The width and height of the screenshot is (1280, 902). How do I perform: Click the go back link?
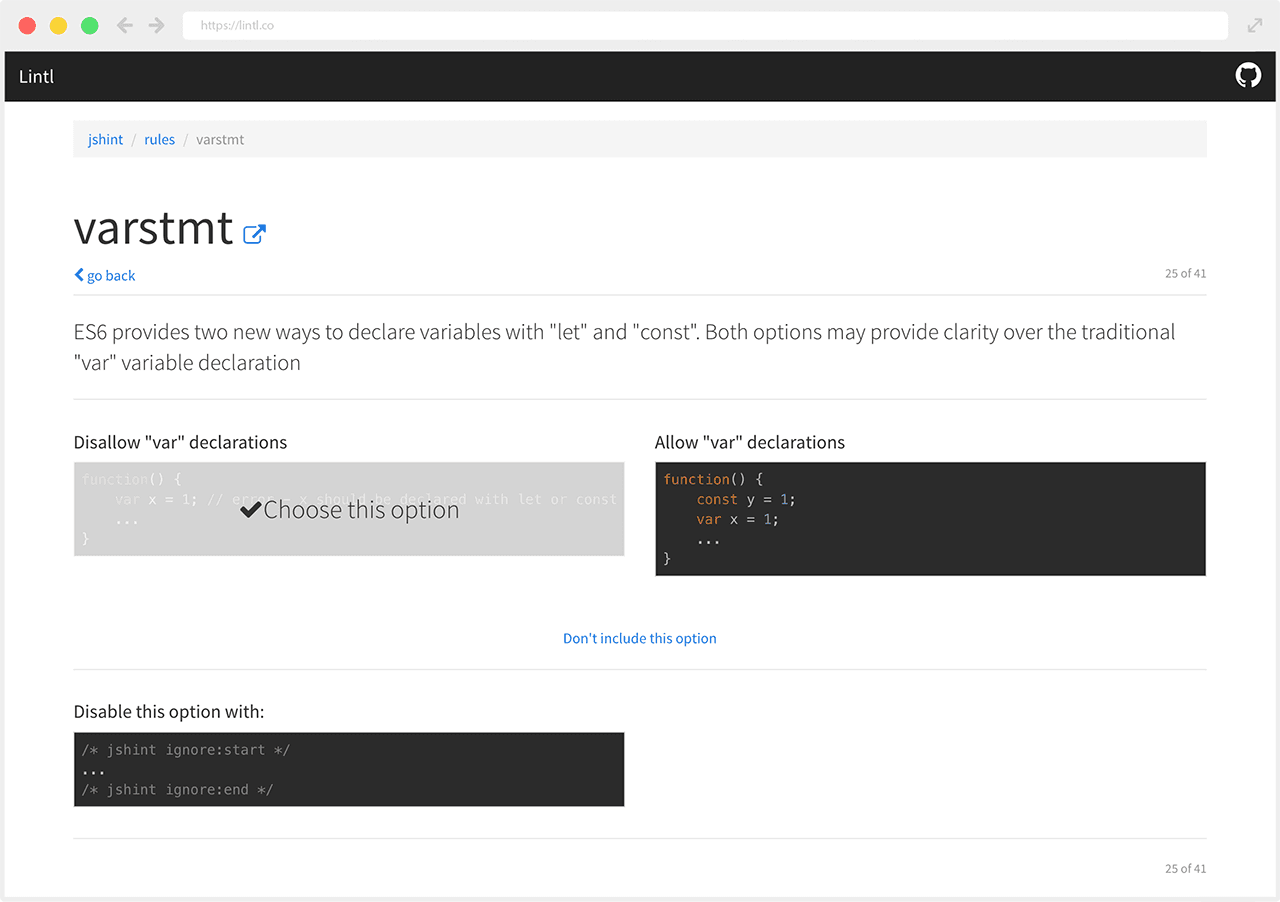pos(105,275)
